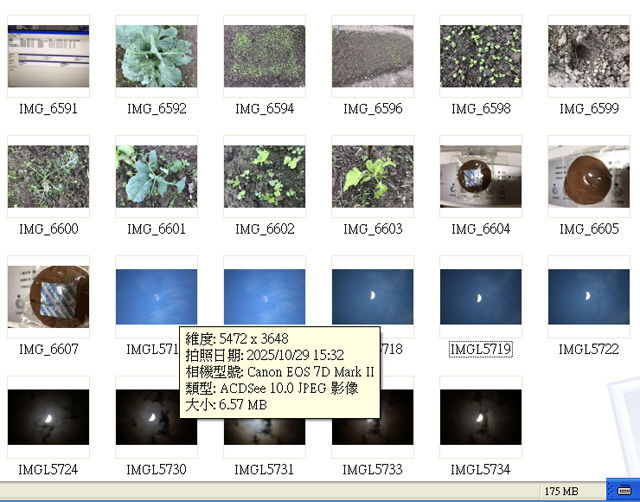Select the IMG_6602 seedlings thumbnail
640x502 pixels.
click(264, 177)
